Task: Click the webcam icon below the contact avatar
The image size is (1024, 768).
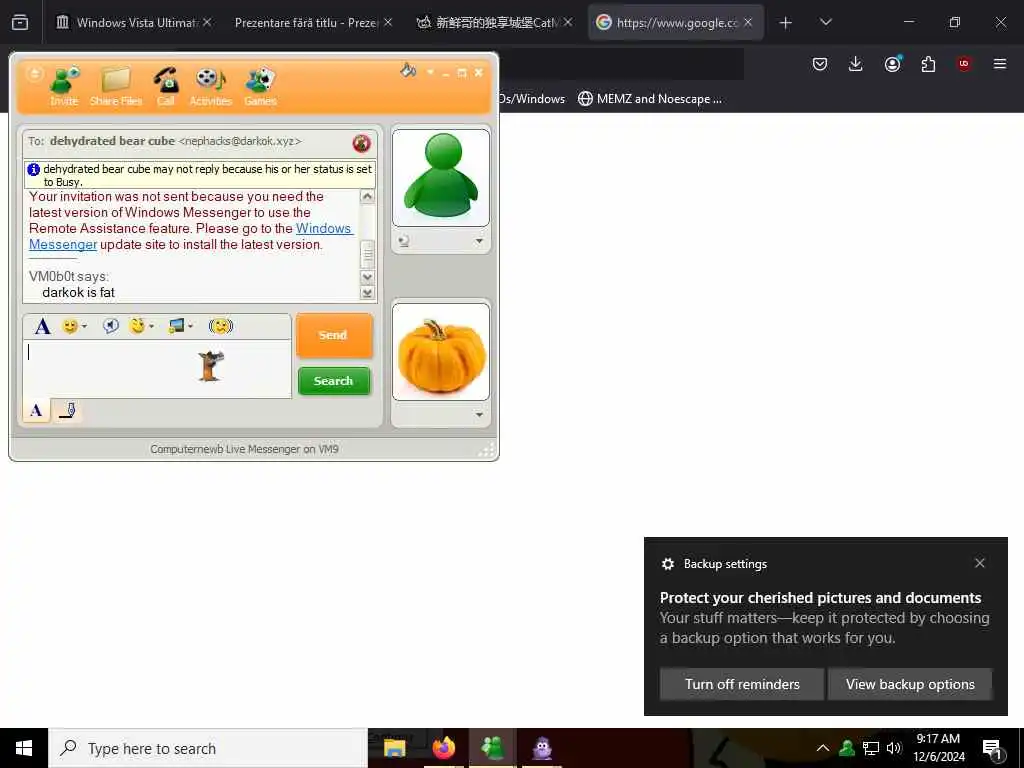Action: (404, 241)
